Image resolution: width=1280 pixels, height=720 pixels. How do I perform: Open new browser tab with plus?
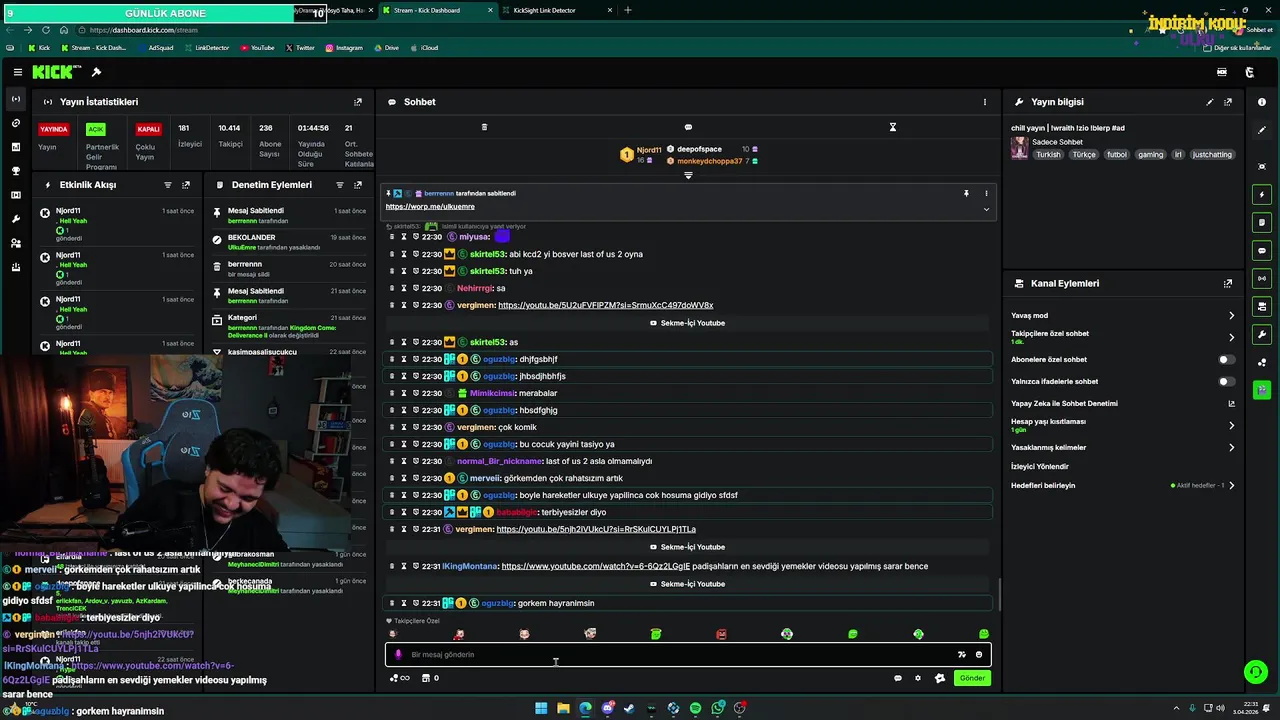pyautogui.click(x=628, y=10)
